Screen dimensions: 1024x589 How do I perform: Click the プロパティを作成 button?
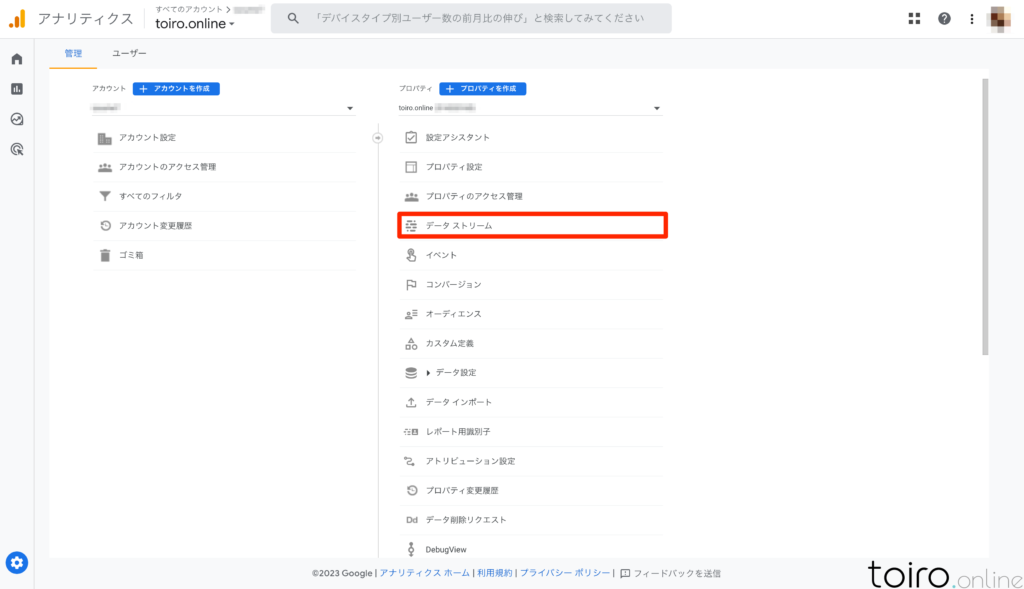pos(482,88)
